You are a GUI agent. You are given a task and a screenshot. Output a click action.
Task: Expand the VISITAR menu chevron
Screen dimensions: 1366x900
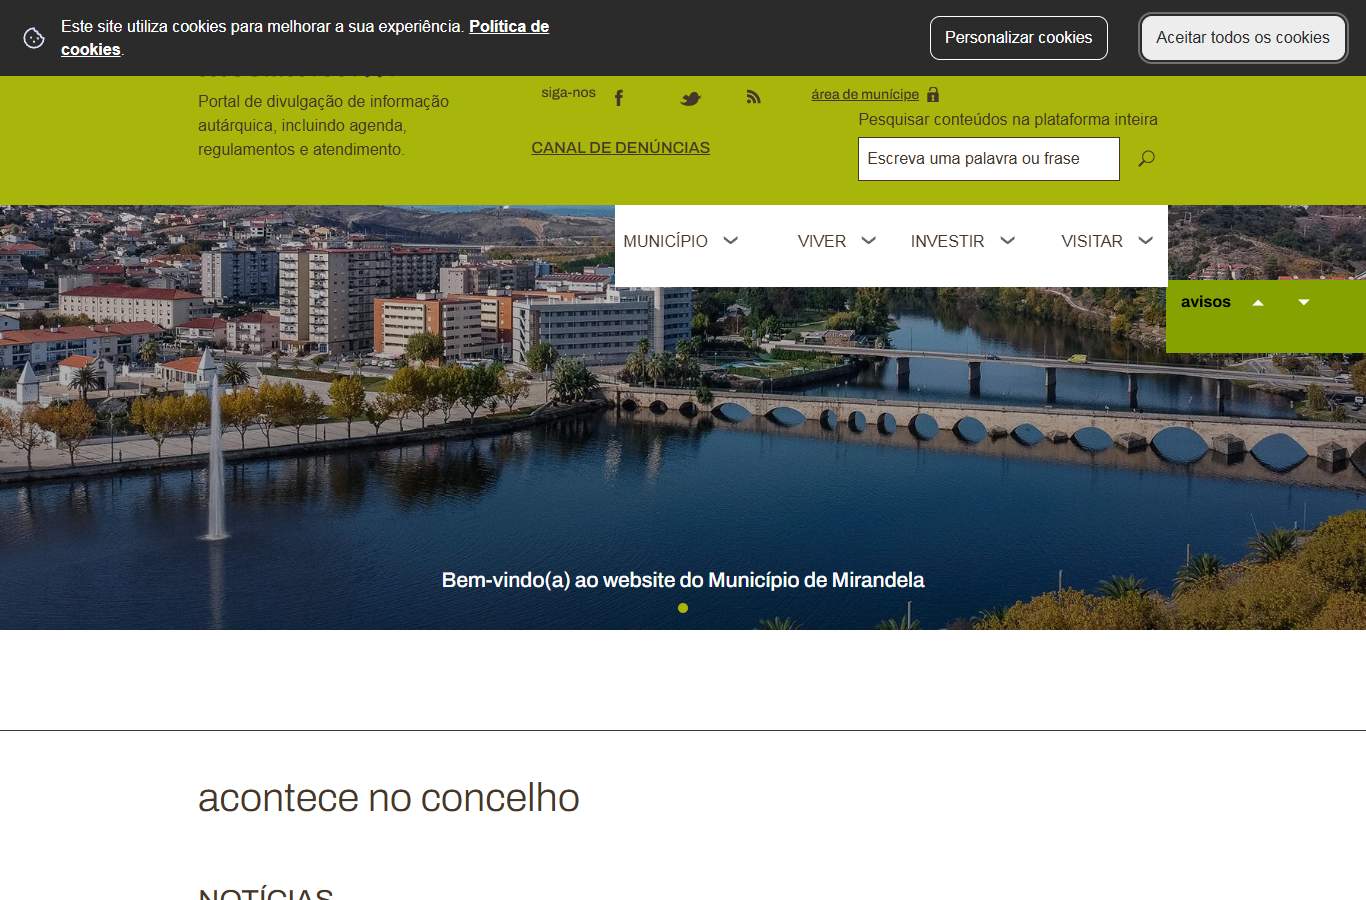1146,241
